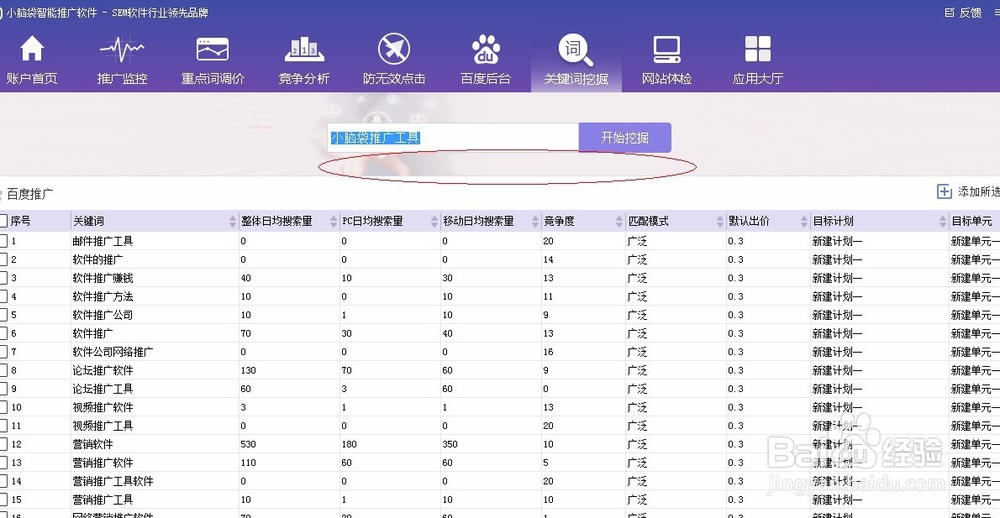The height and width of the screenshot is (518, 1000).
Task: Open 推广监控 pulse monitor icon
Action: [122, 50]
